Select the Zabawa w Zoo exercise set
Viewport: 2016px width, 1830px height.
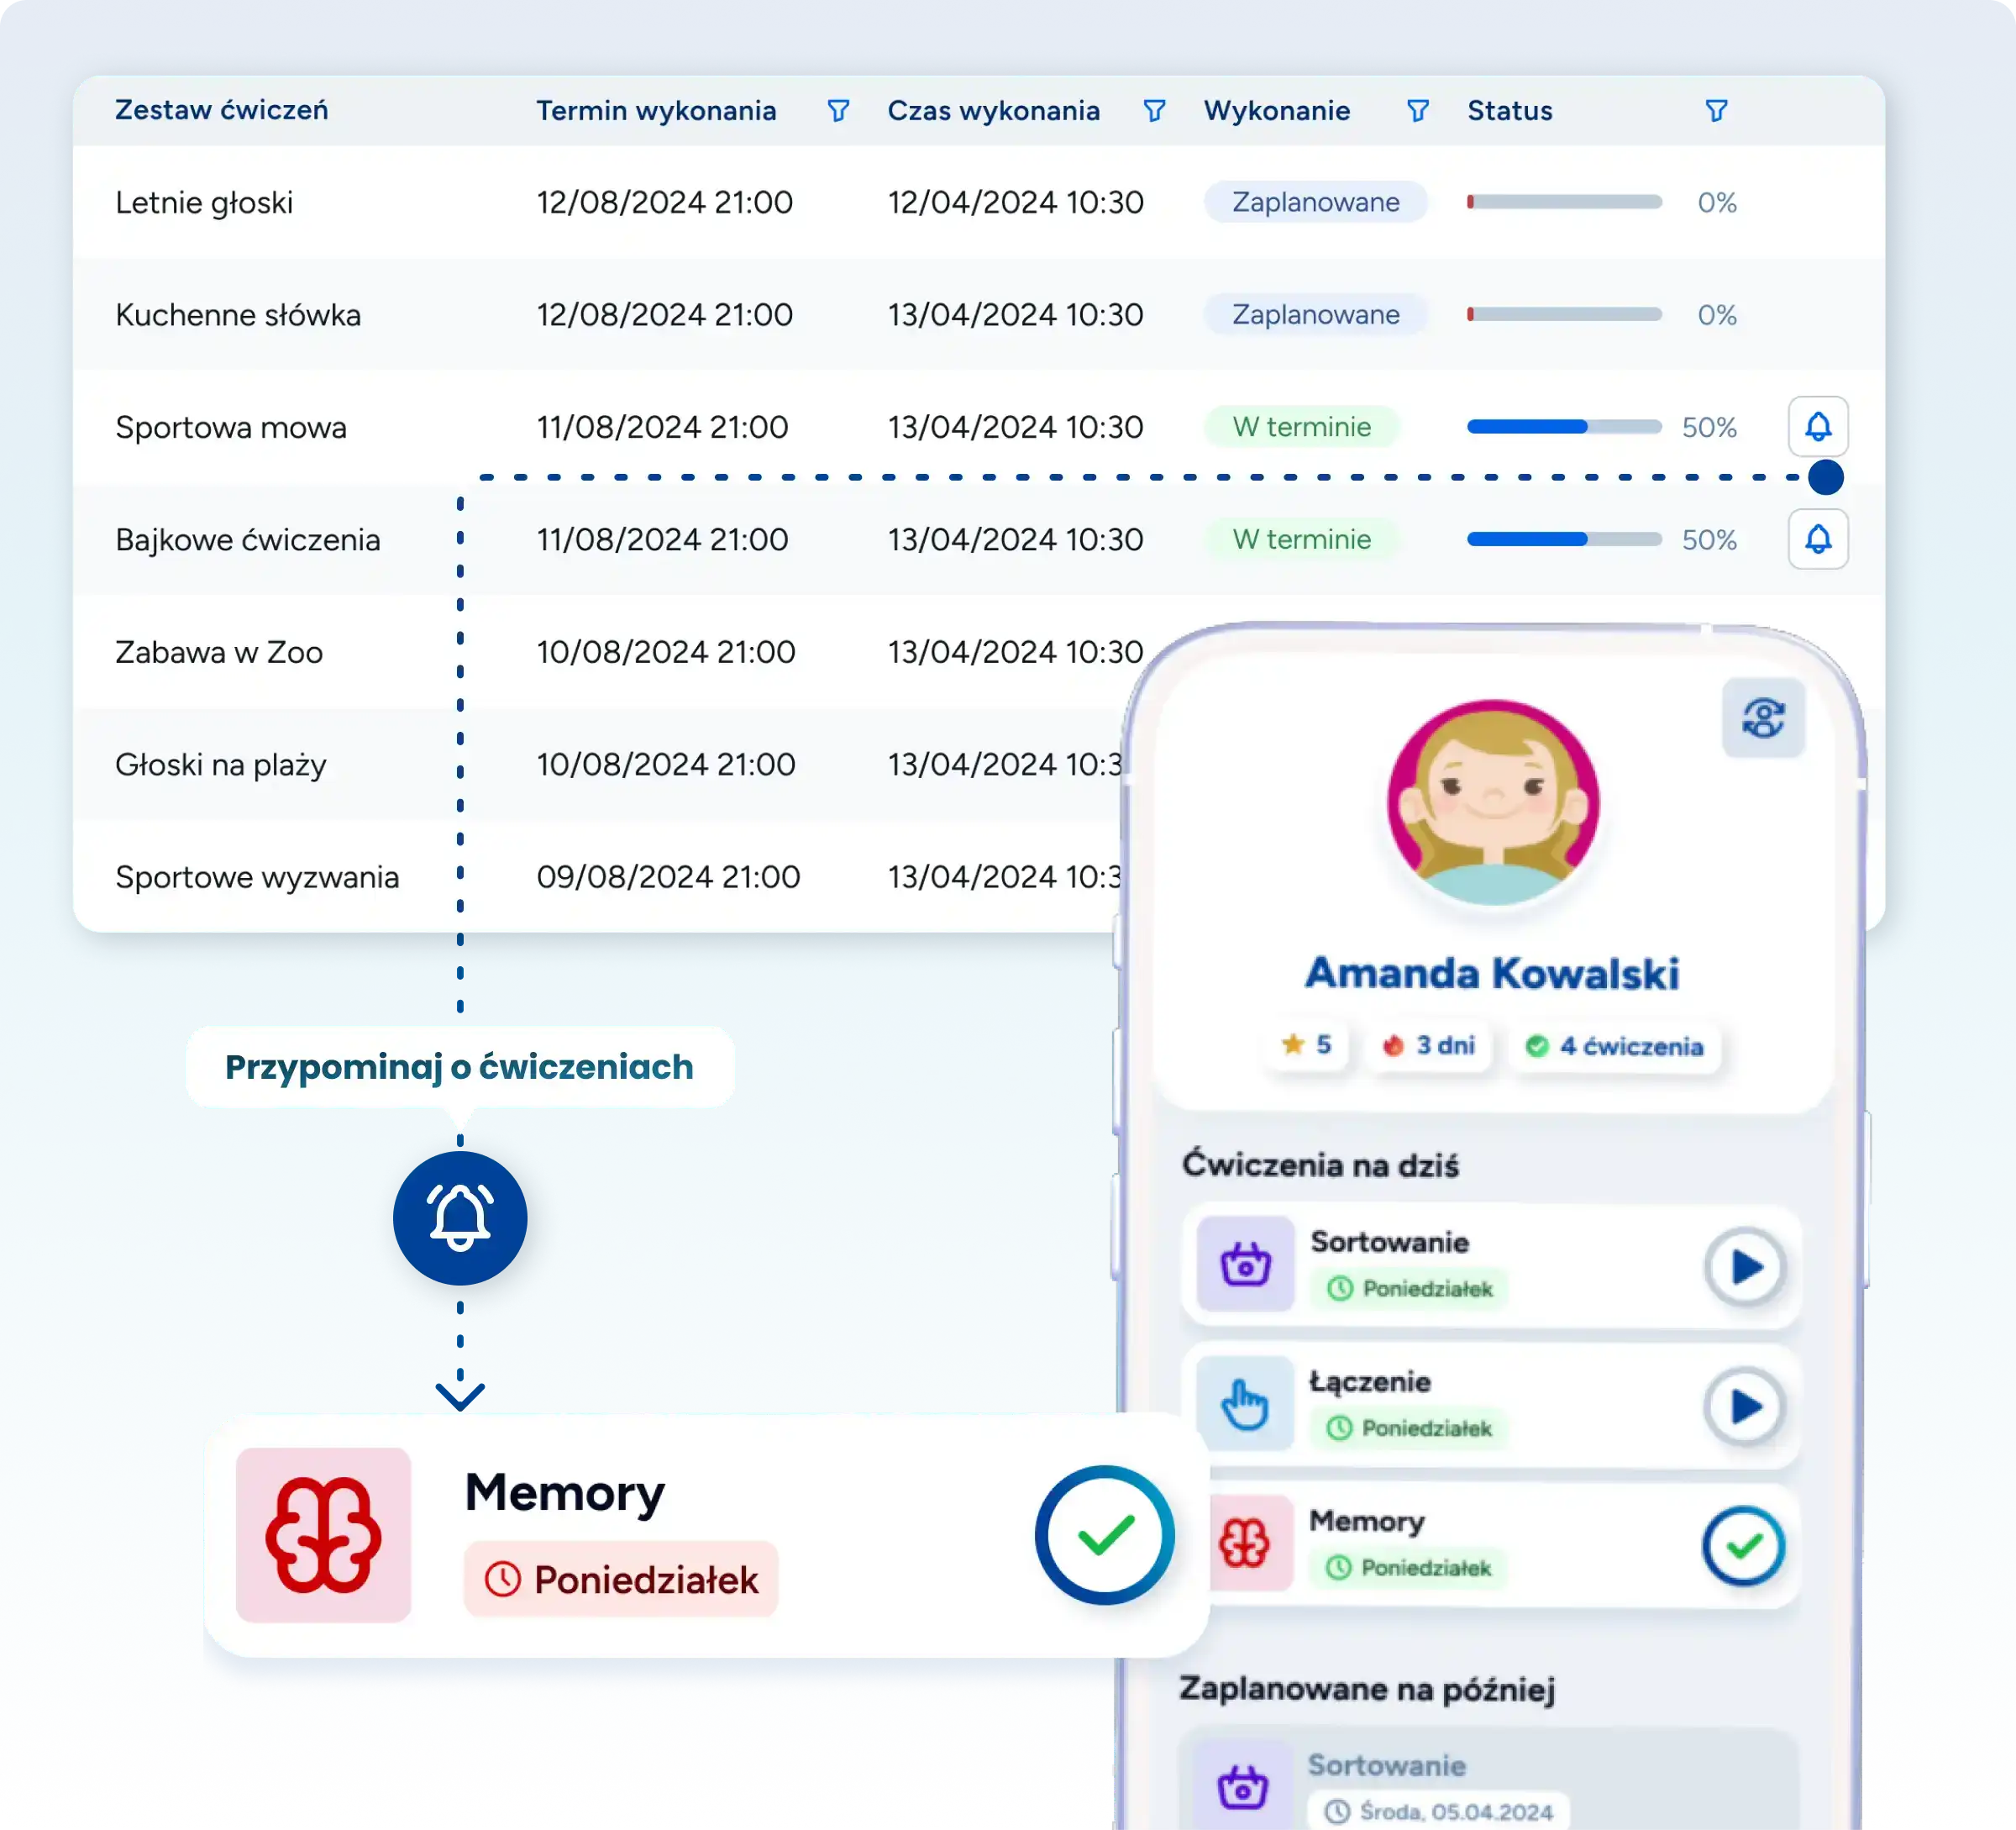pyautogui.click(x=219, y=652)
